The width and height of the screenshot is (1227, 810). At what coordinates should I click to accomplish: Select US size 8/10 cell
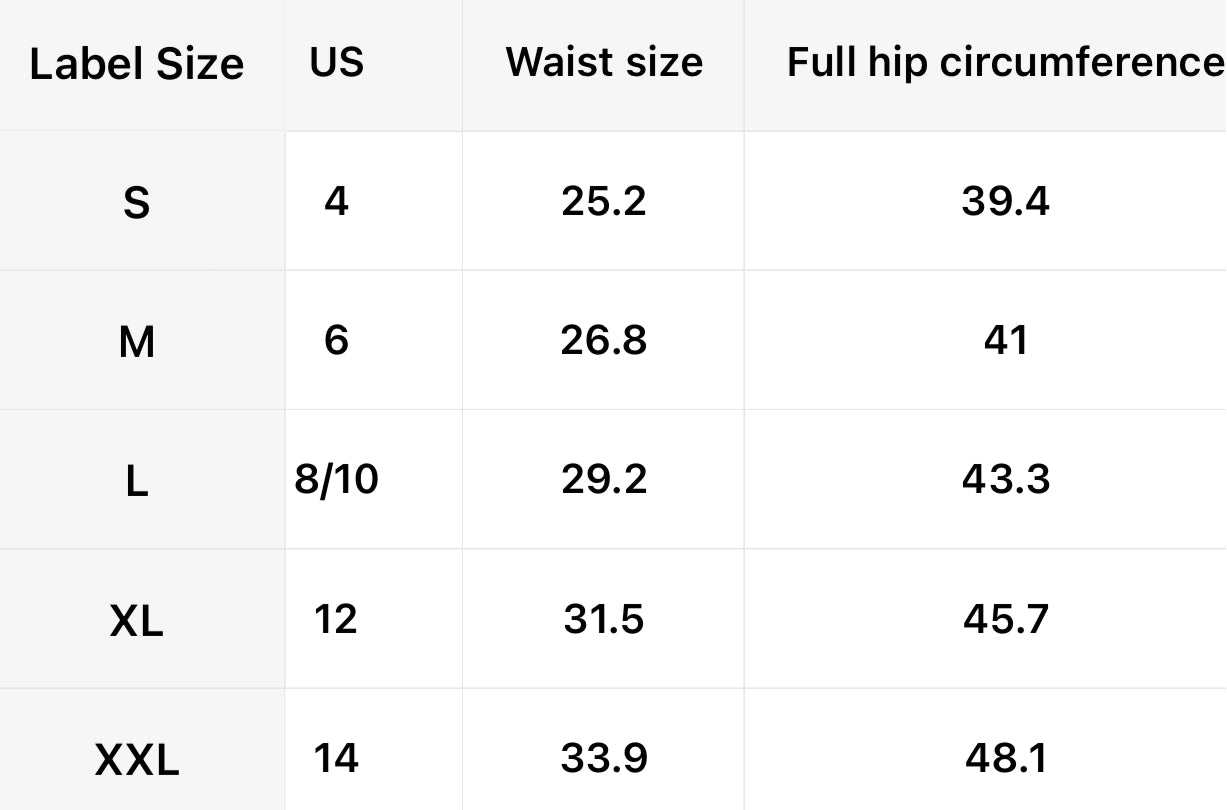[337, 479]
